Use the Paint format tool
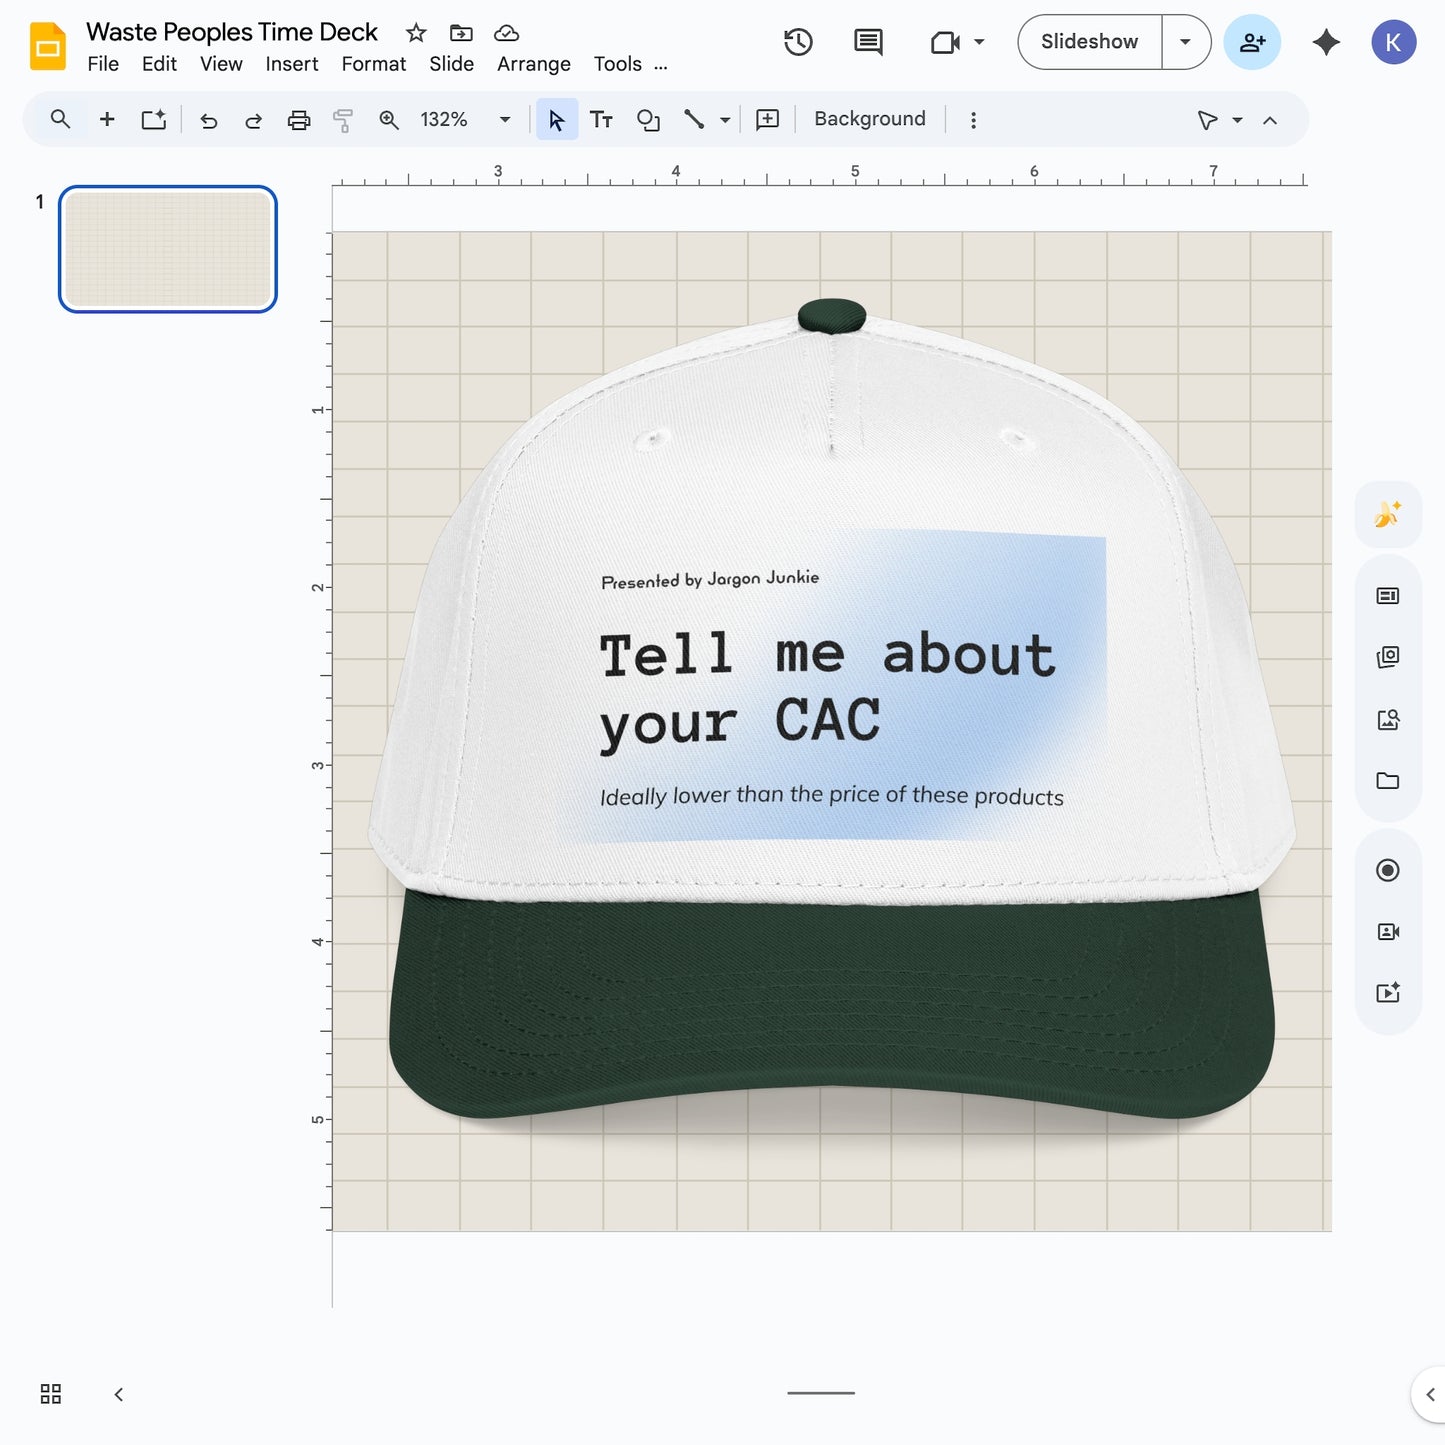Screen dimensions: 1445x1445 (343, 119)
